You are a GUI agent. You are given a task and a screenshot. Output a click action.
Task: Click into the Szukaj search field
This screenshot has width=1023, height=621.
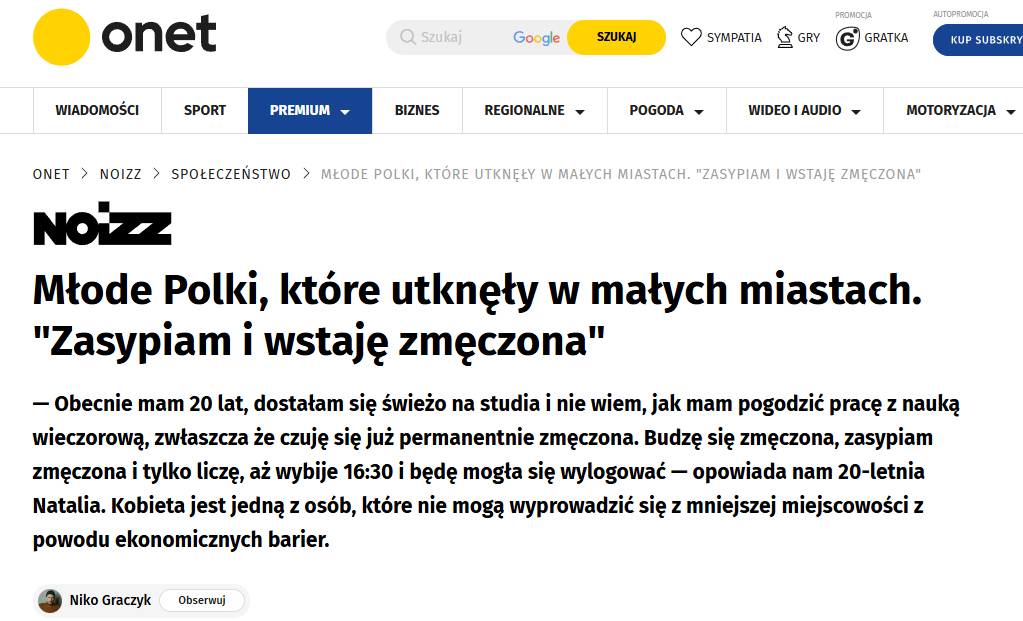click(x=460, y=38)
